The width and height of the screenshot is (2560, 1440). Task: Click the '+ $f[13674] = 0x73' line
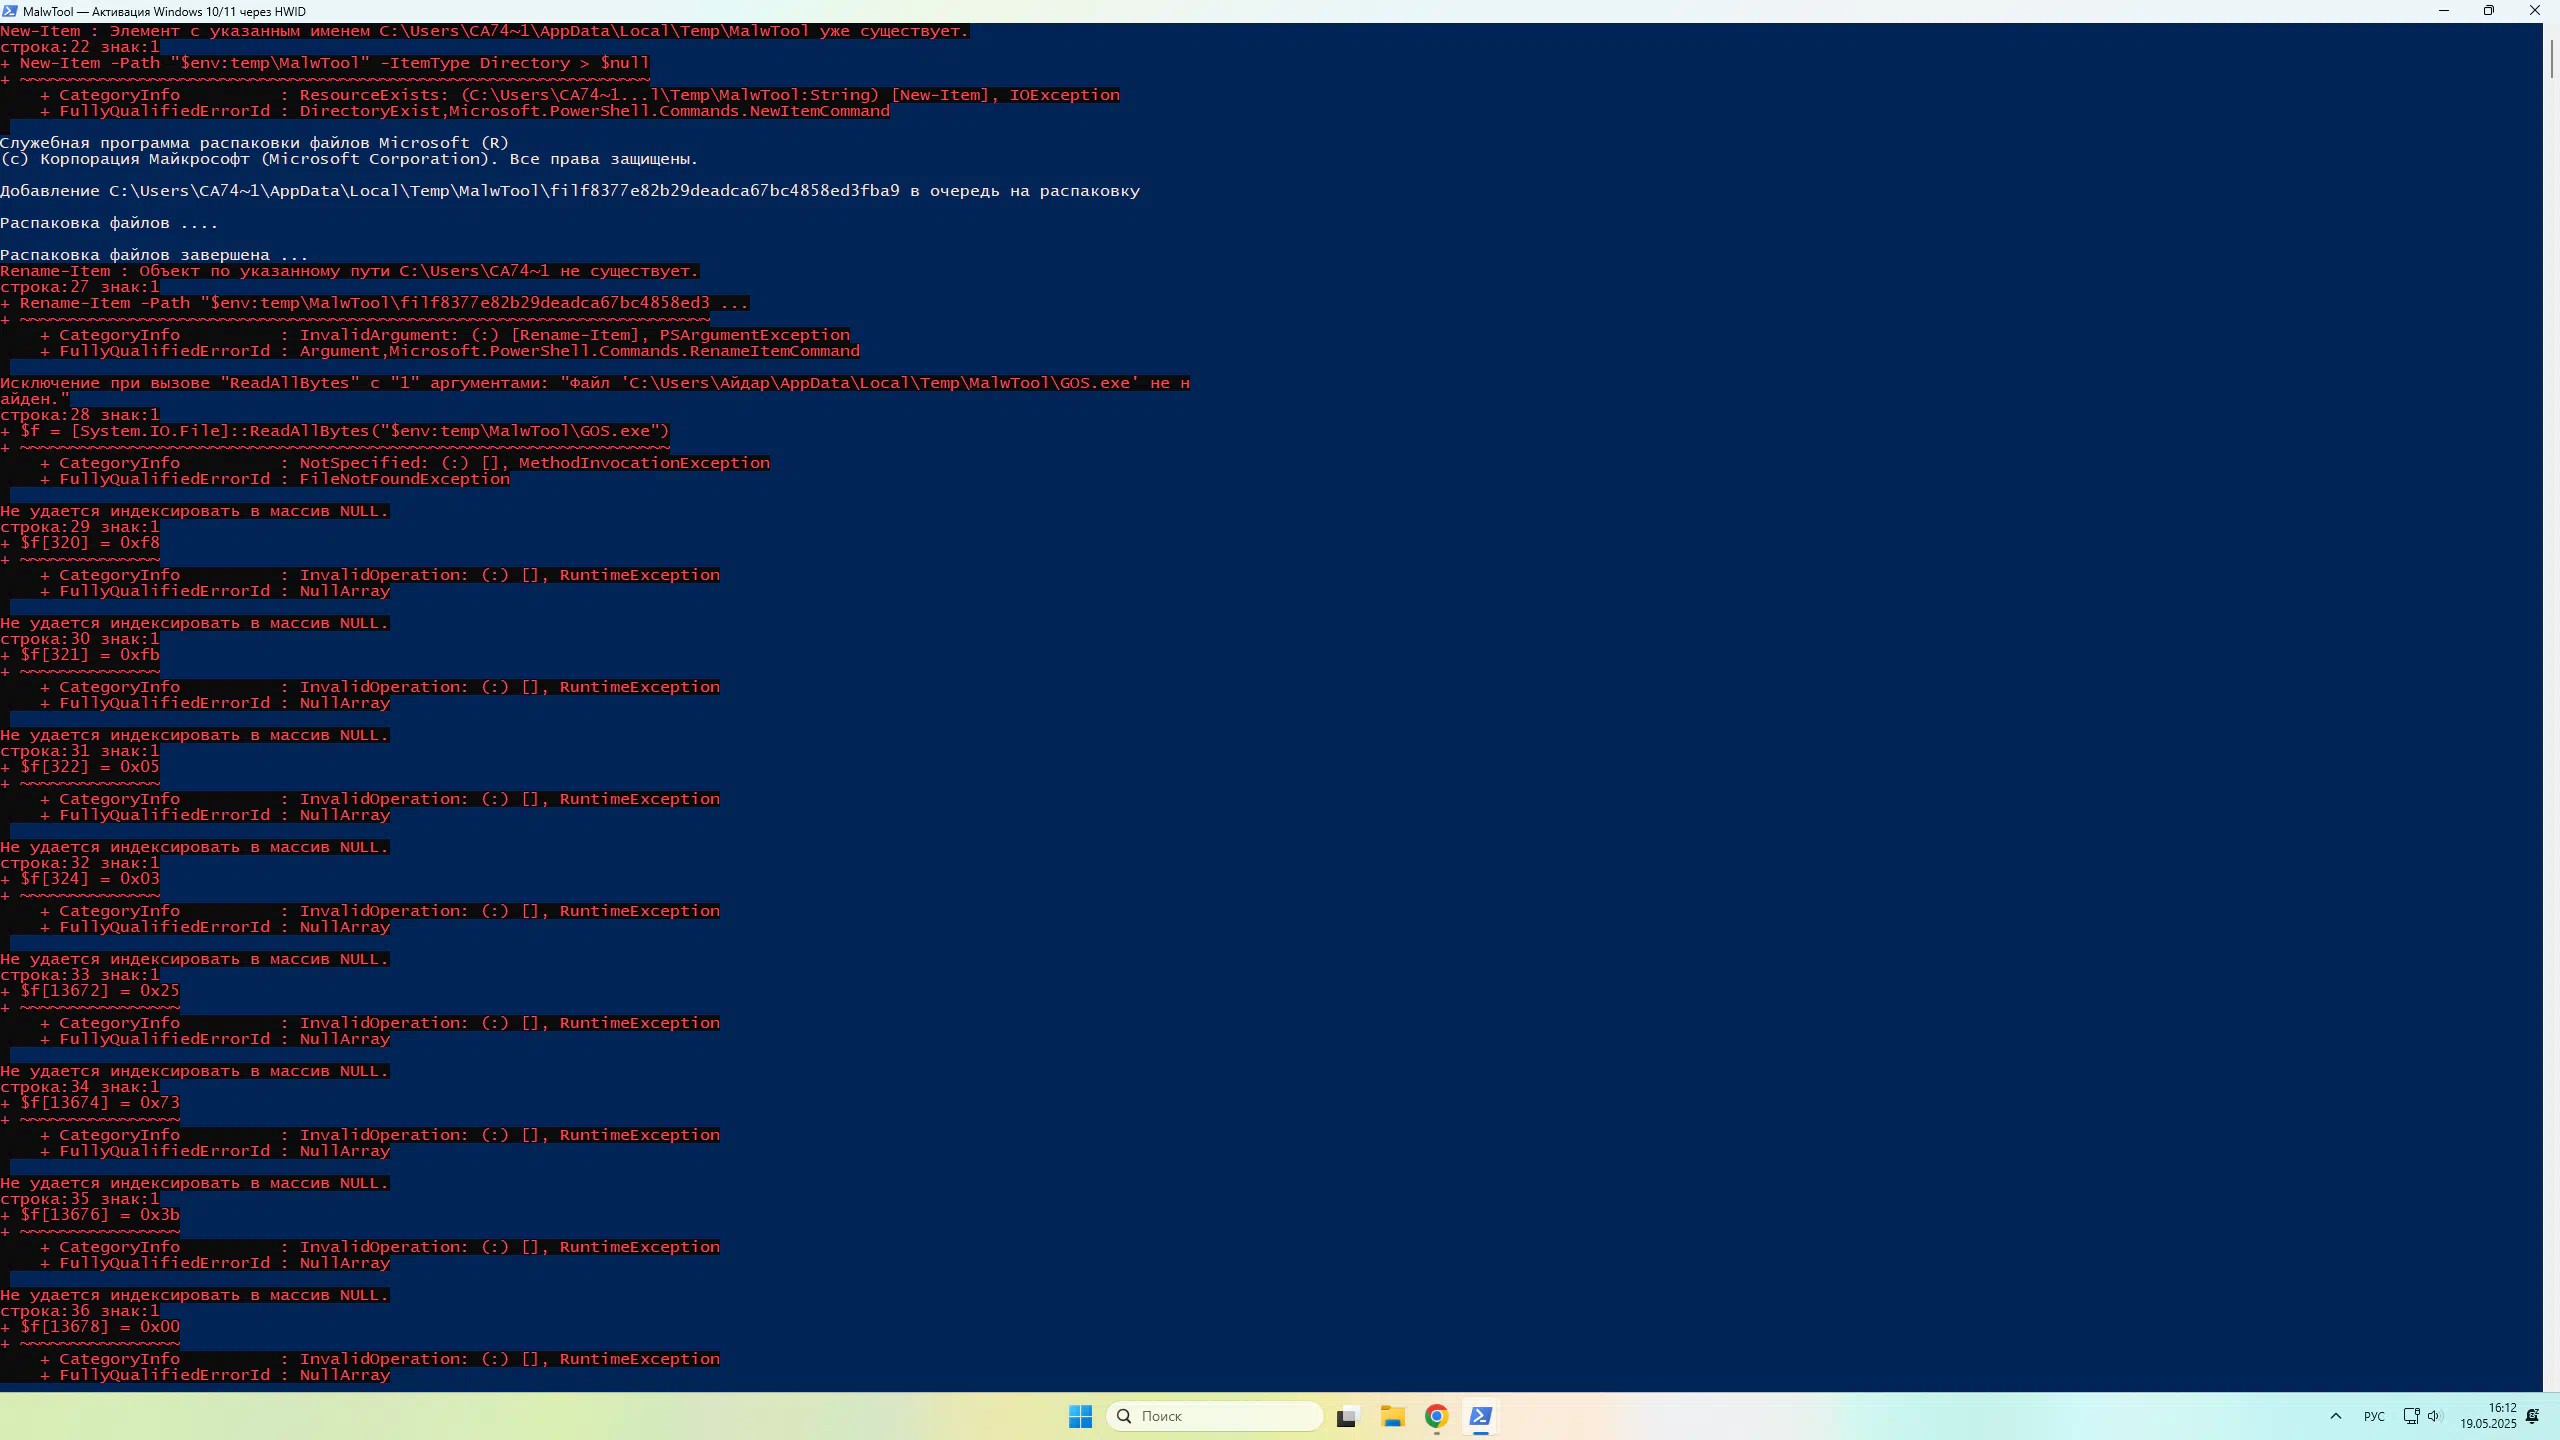tap(90, 1103)
